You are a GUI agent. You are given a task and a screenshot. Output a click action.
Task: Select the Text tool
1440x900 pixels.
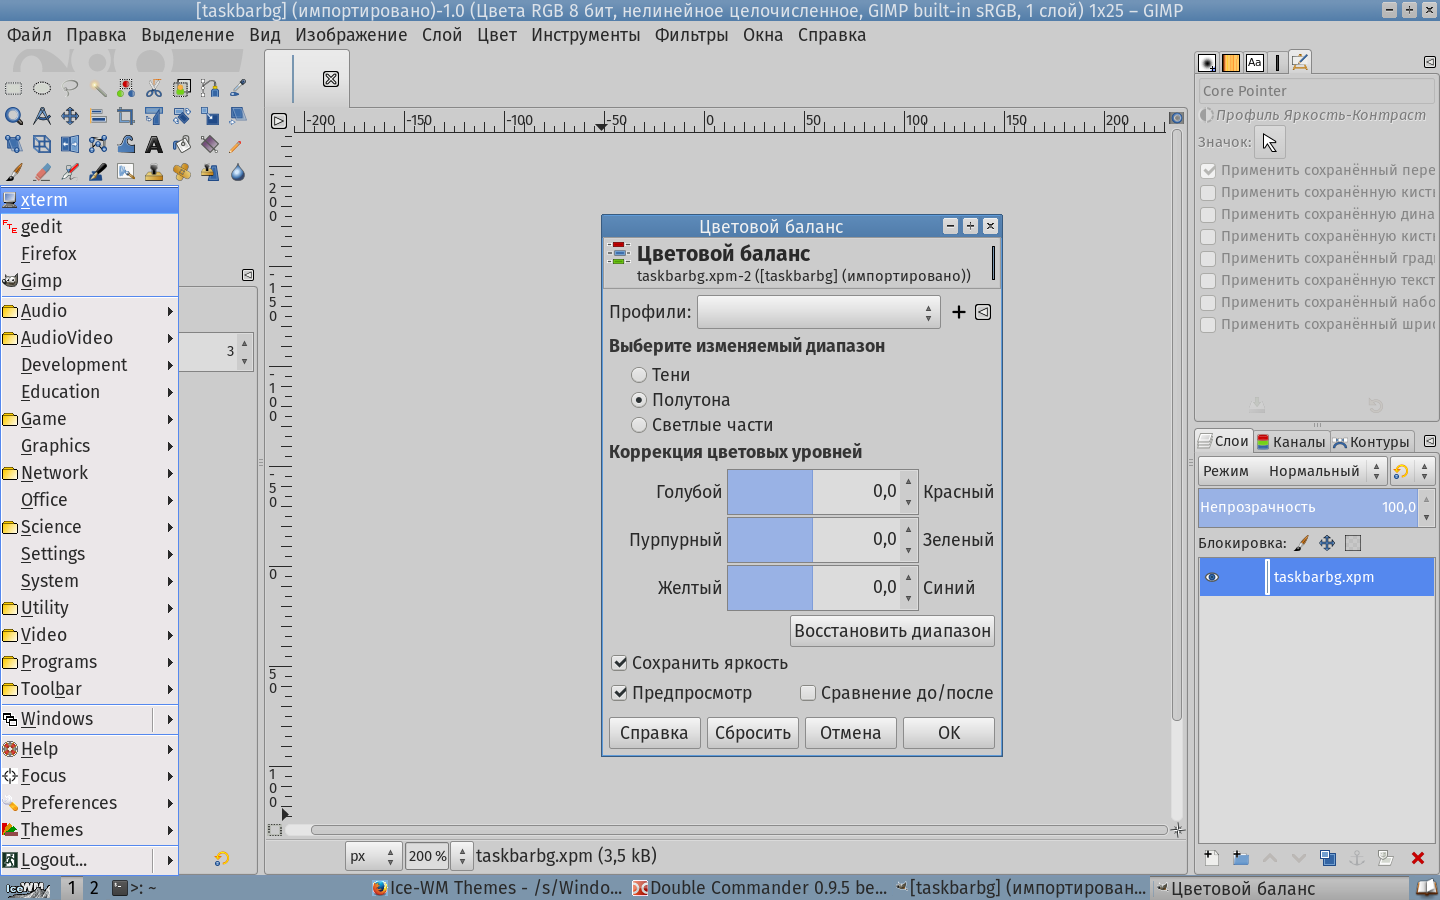pyautogui.click(x=154, y=144)
